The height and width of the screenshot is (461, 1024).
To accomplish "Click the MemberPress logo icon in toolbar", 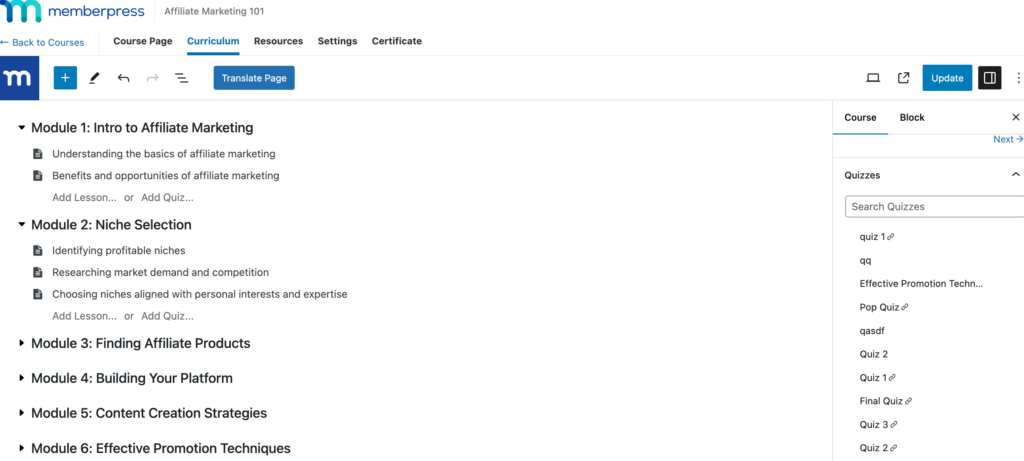I will [19, 78].
